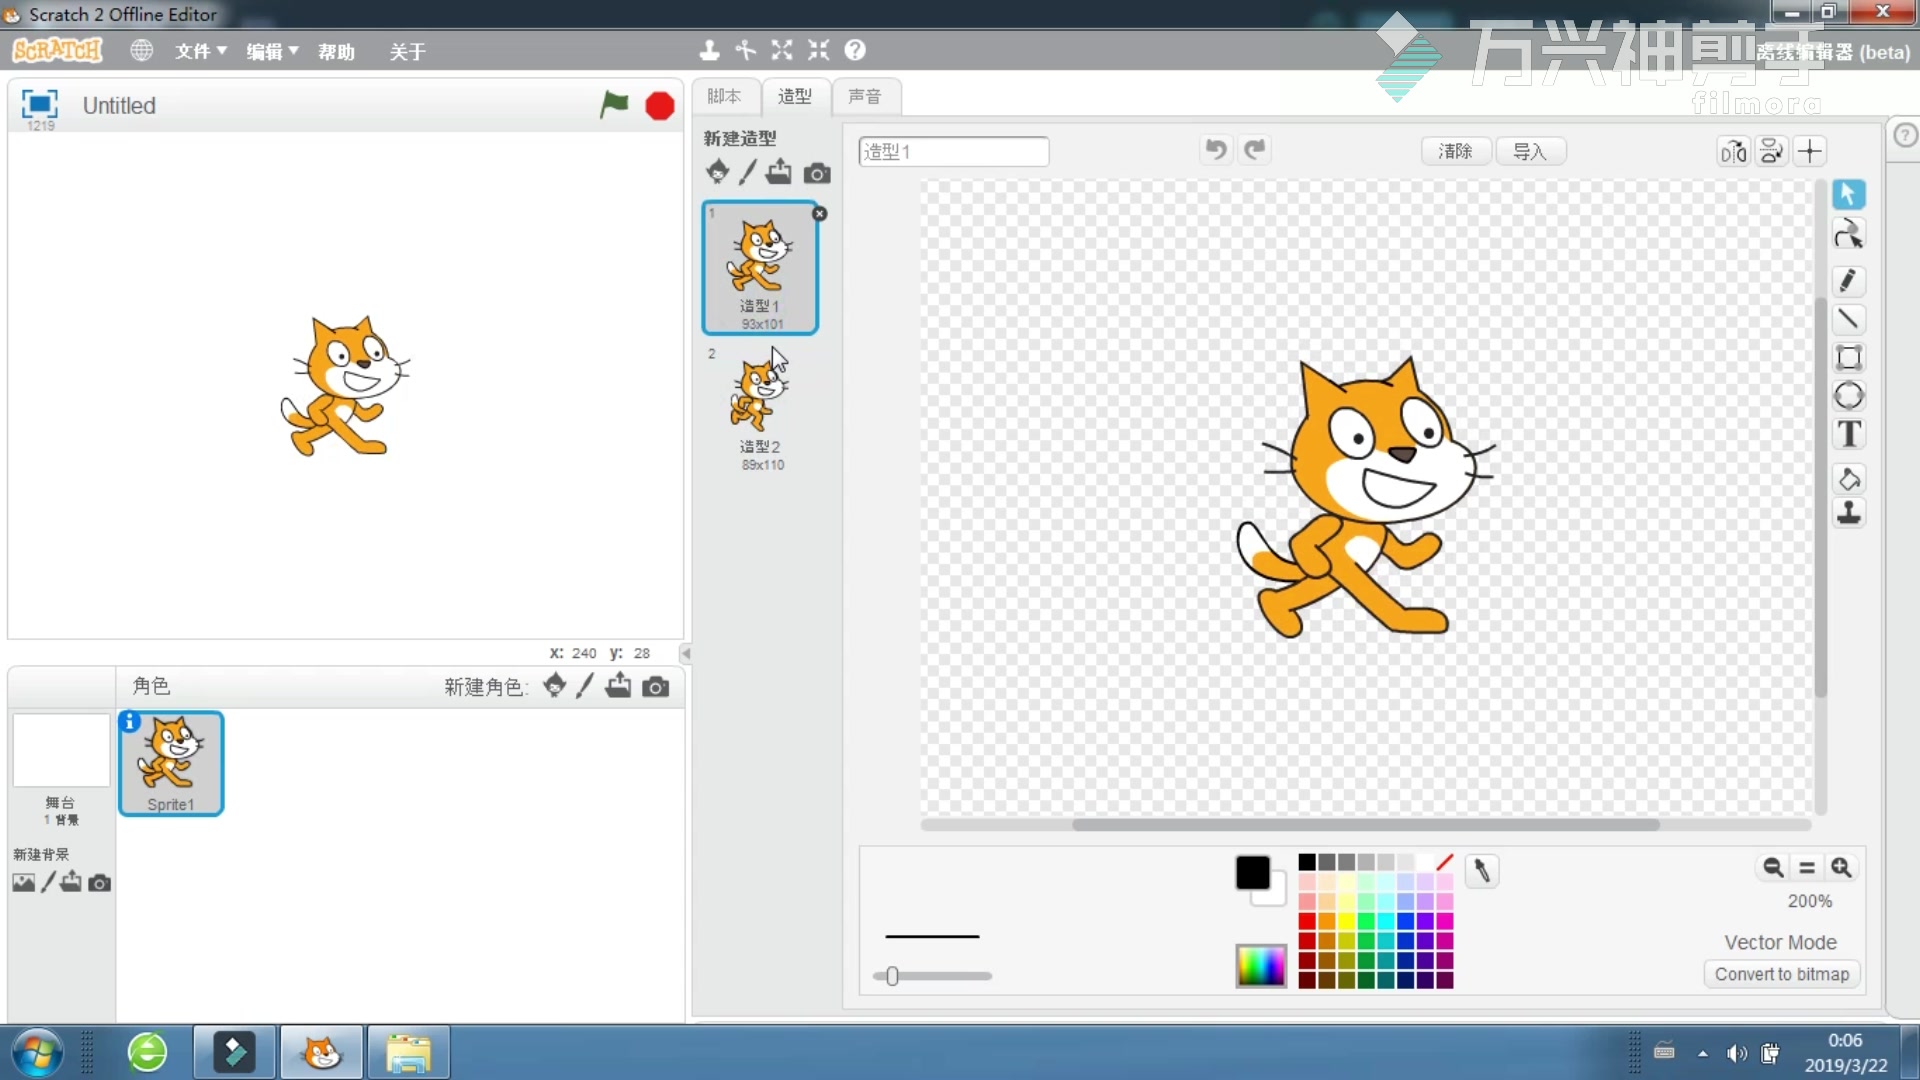Screen dimensions: 1920x1080
Task: Click the 导入 import button
Action: click(x=1530, y=151)
